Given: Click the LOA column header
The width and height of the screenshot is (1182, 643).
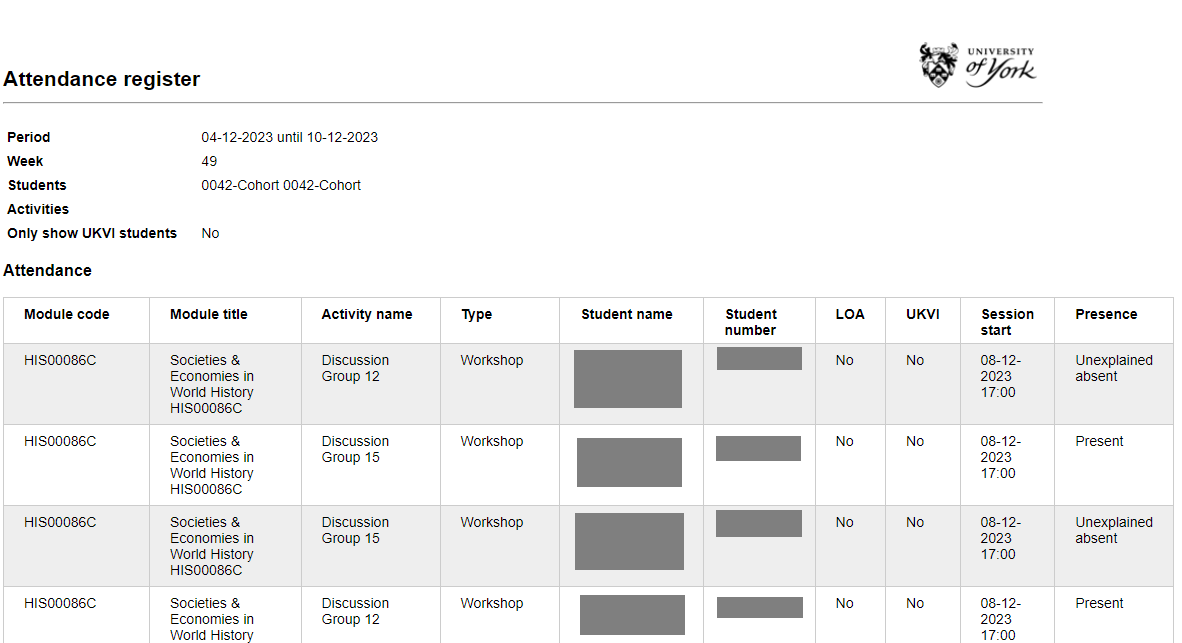Looking at the screenshot, I should coord(850,314).
